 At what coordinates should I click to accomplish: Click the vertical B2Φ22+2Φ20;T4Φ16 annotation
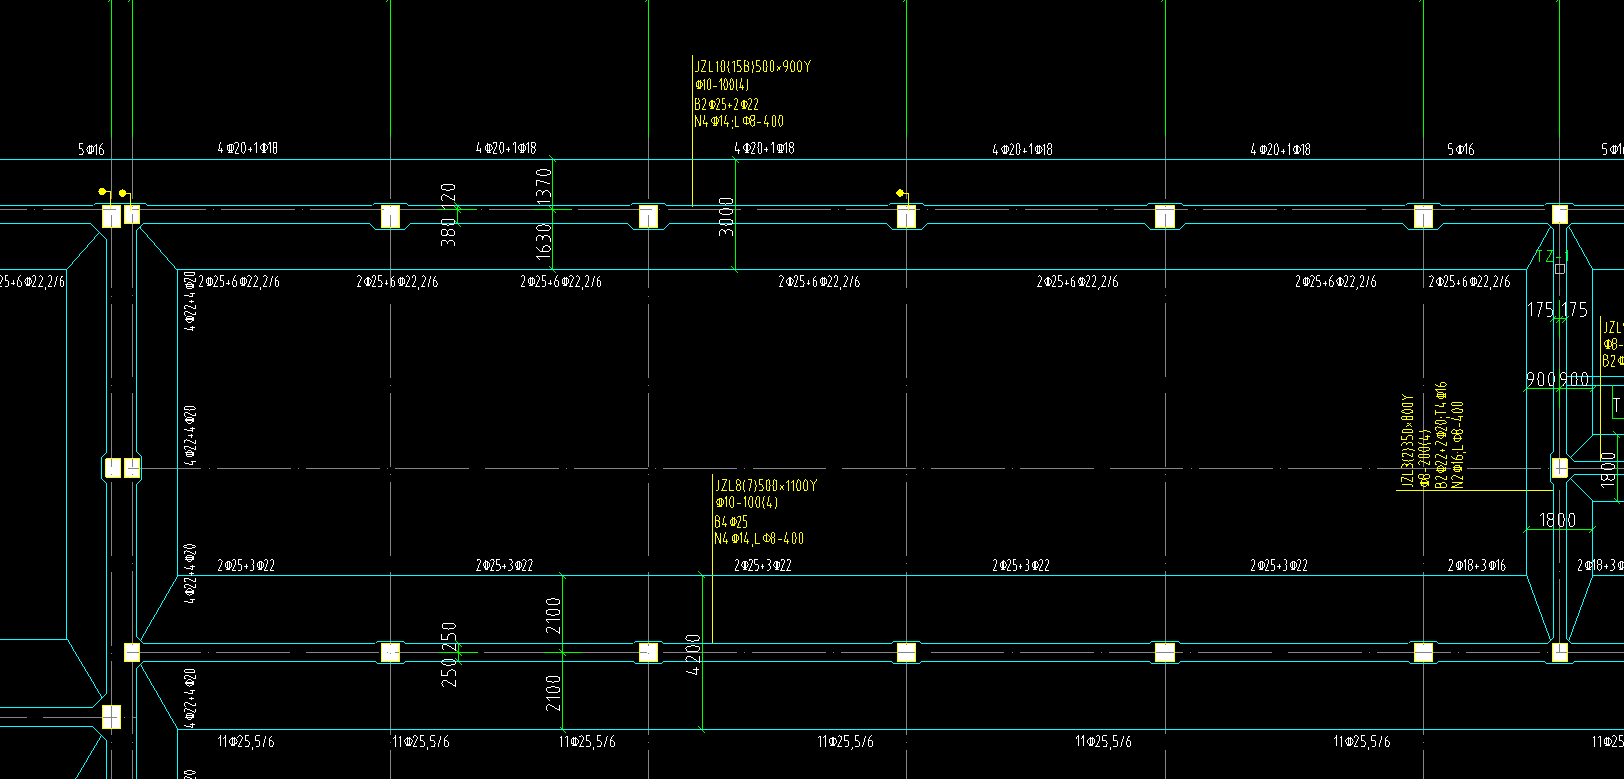[1441, 435]
